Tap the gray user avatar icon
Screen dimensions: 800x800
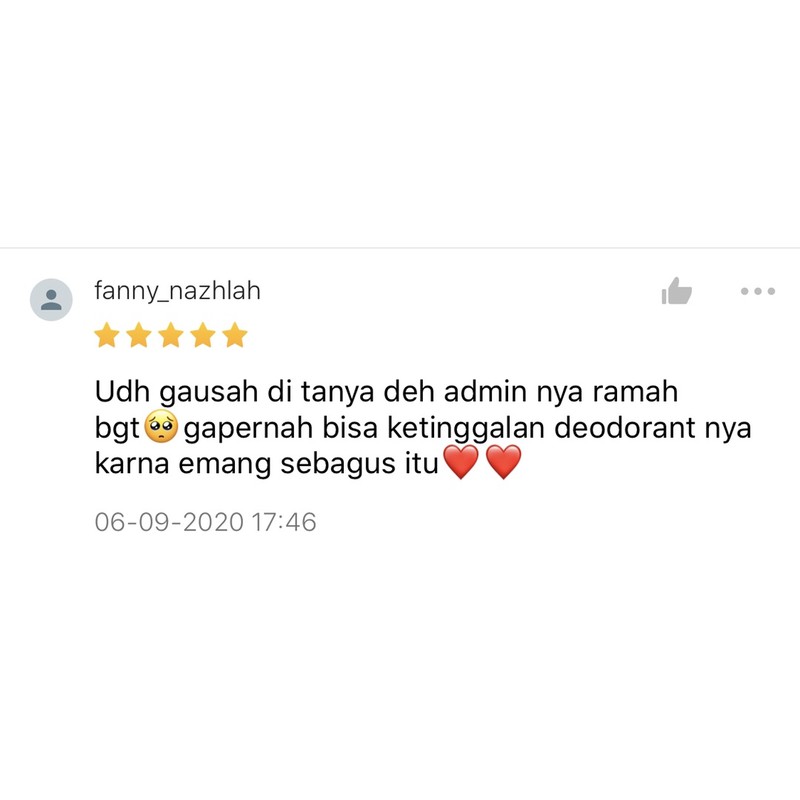[51, 299]
